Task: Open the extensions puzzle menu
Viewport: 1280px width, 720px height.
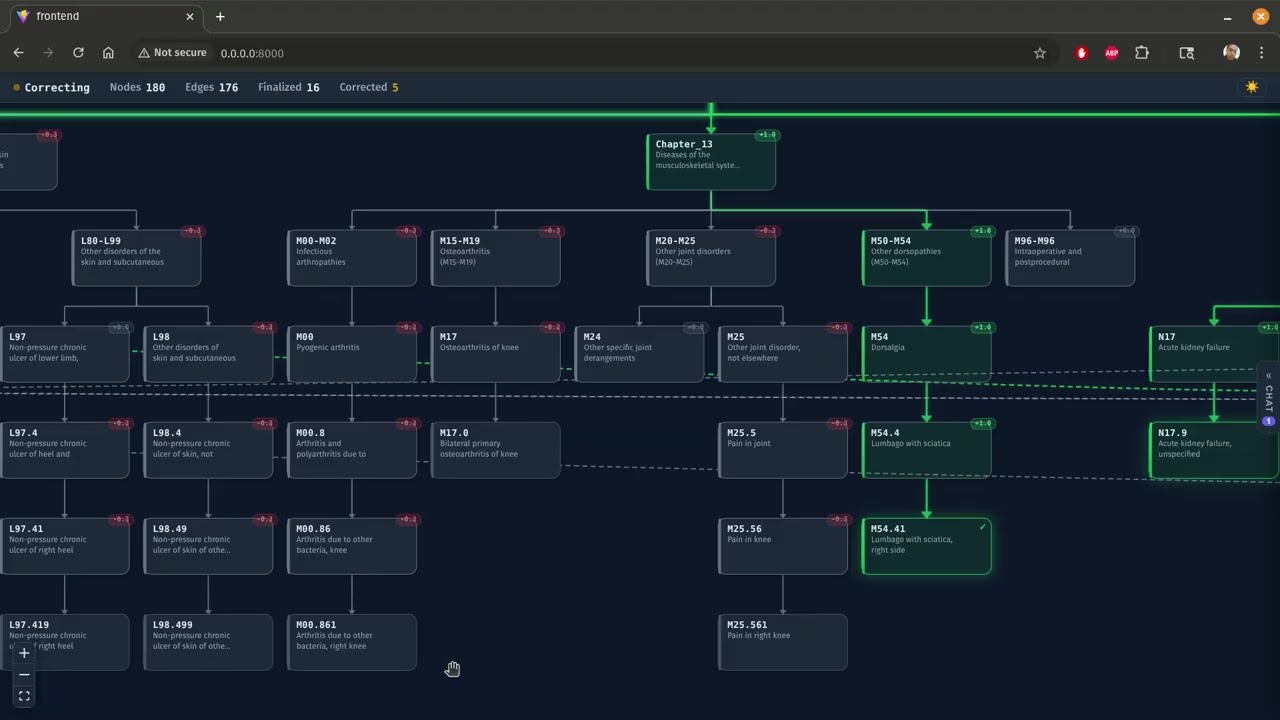Action: 1142,53
